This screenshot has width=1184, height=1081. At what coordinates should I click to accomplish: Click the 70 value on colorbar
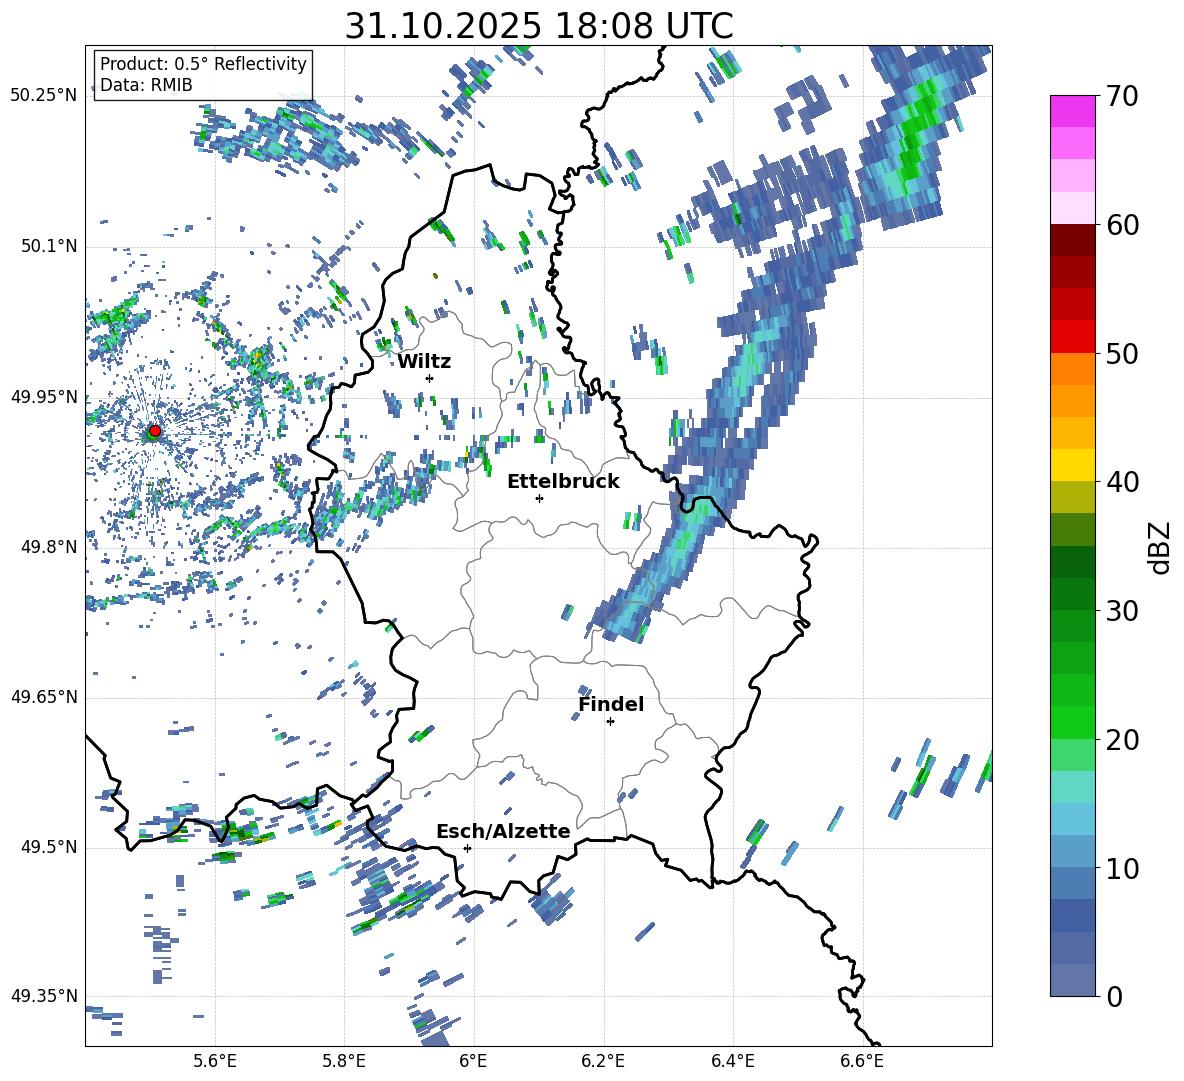coord(1123,97)
